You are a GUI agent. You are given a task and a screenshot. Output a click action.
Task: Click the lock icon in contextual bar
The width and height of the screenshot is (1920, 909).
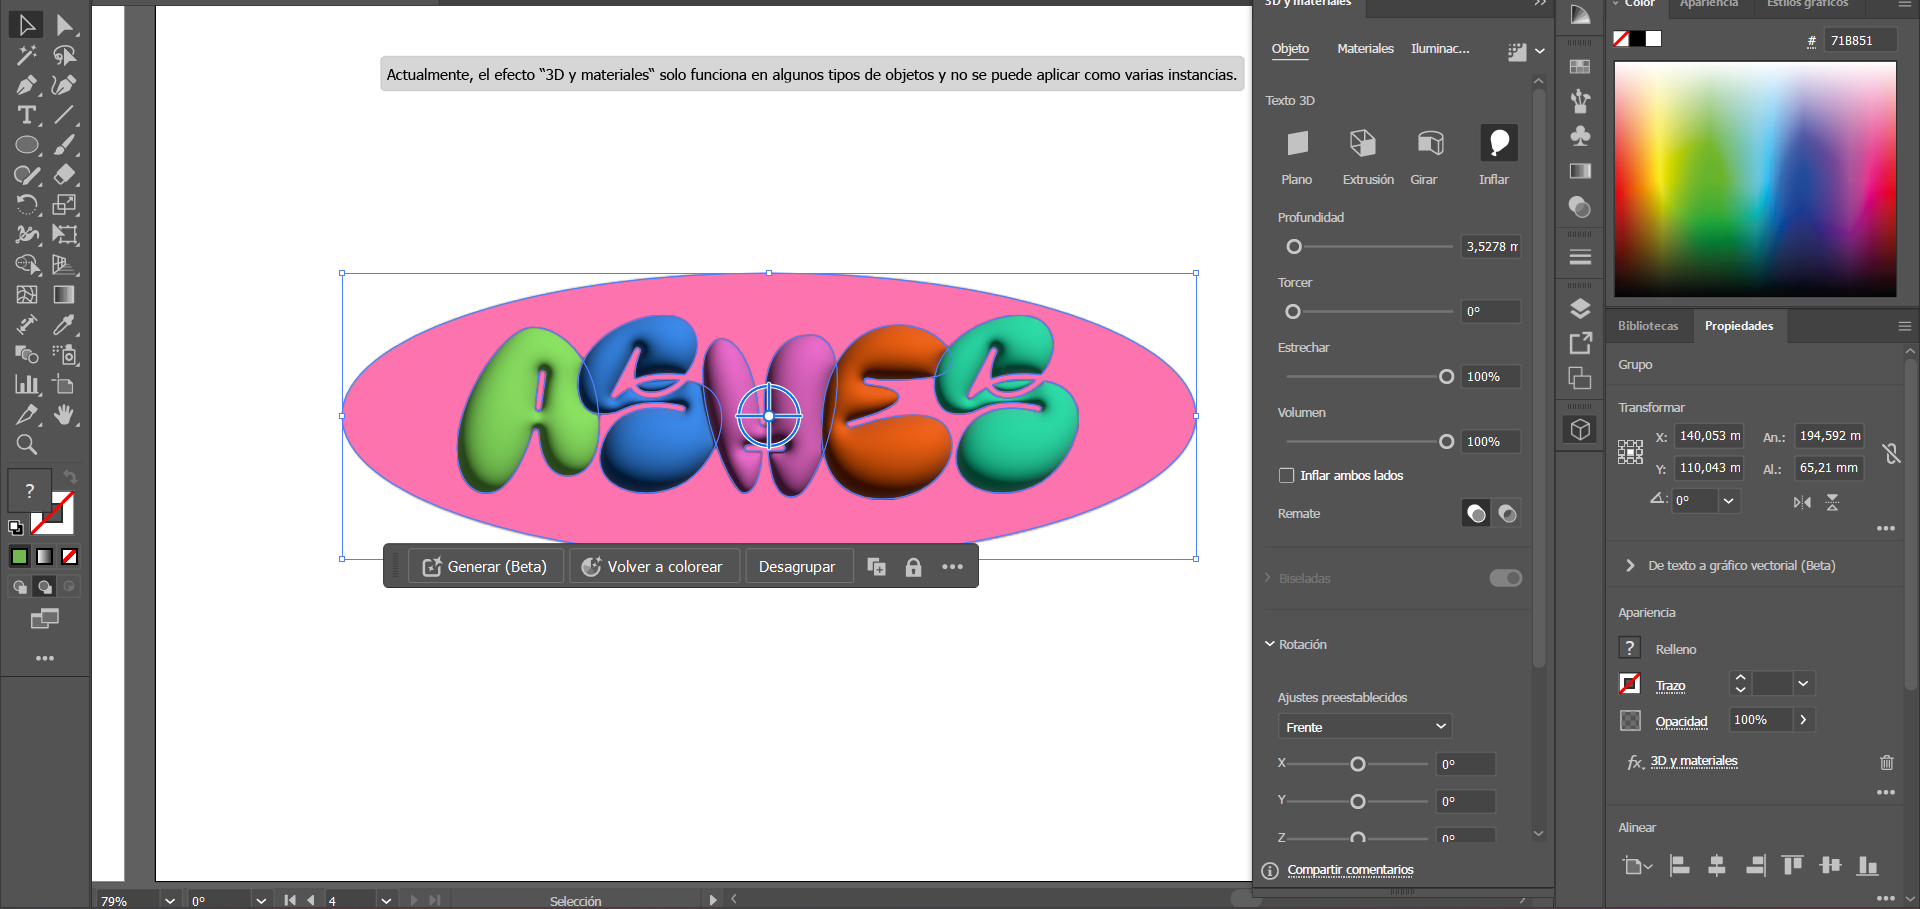[913, 567]
